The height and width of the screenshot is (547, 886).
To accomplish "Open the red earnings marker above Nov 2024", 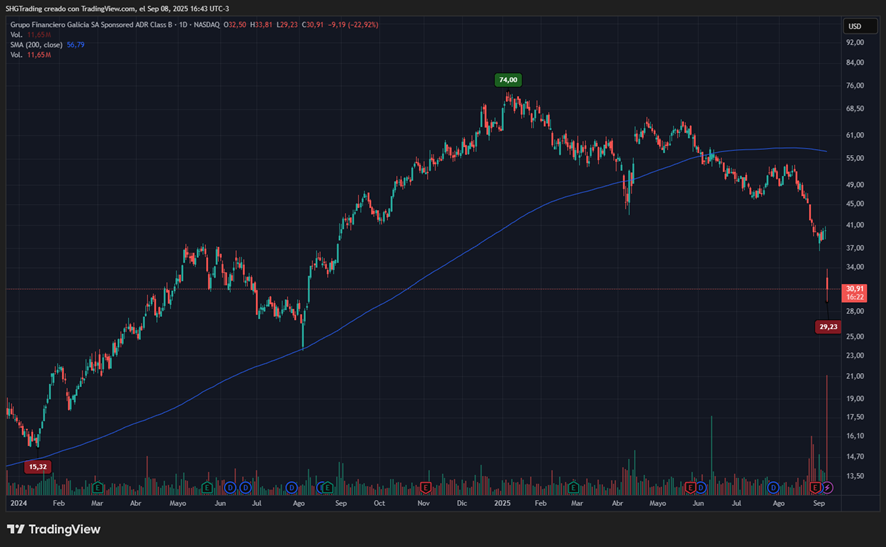I will pos(425,487).
